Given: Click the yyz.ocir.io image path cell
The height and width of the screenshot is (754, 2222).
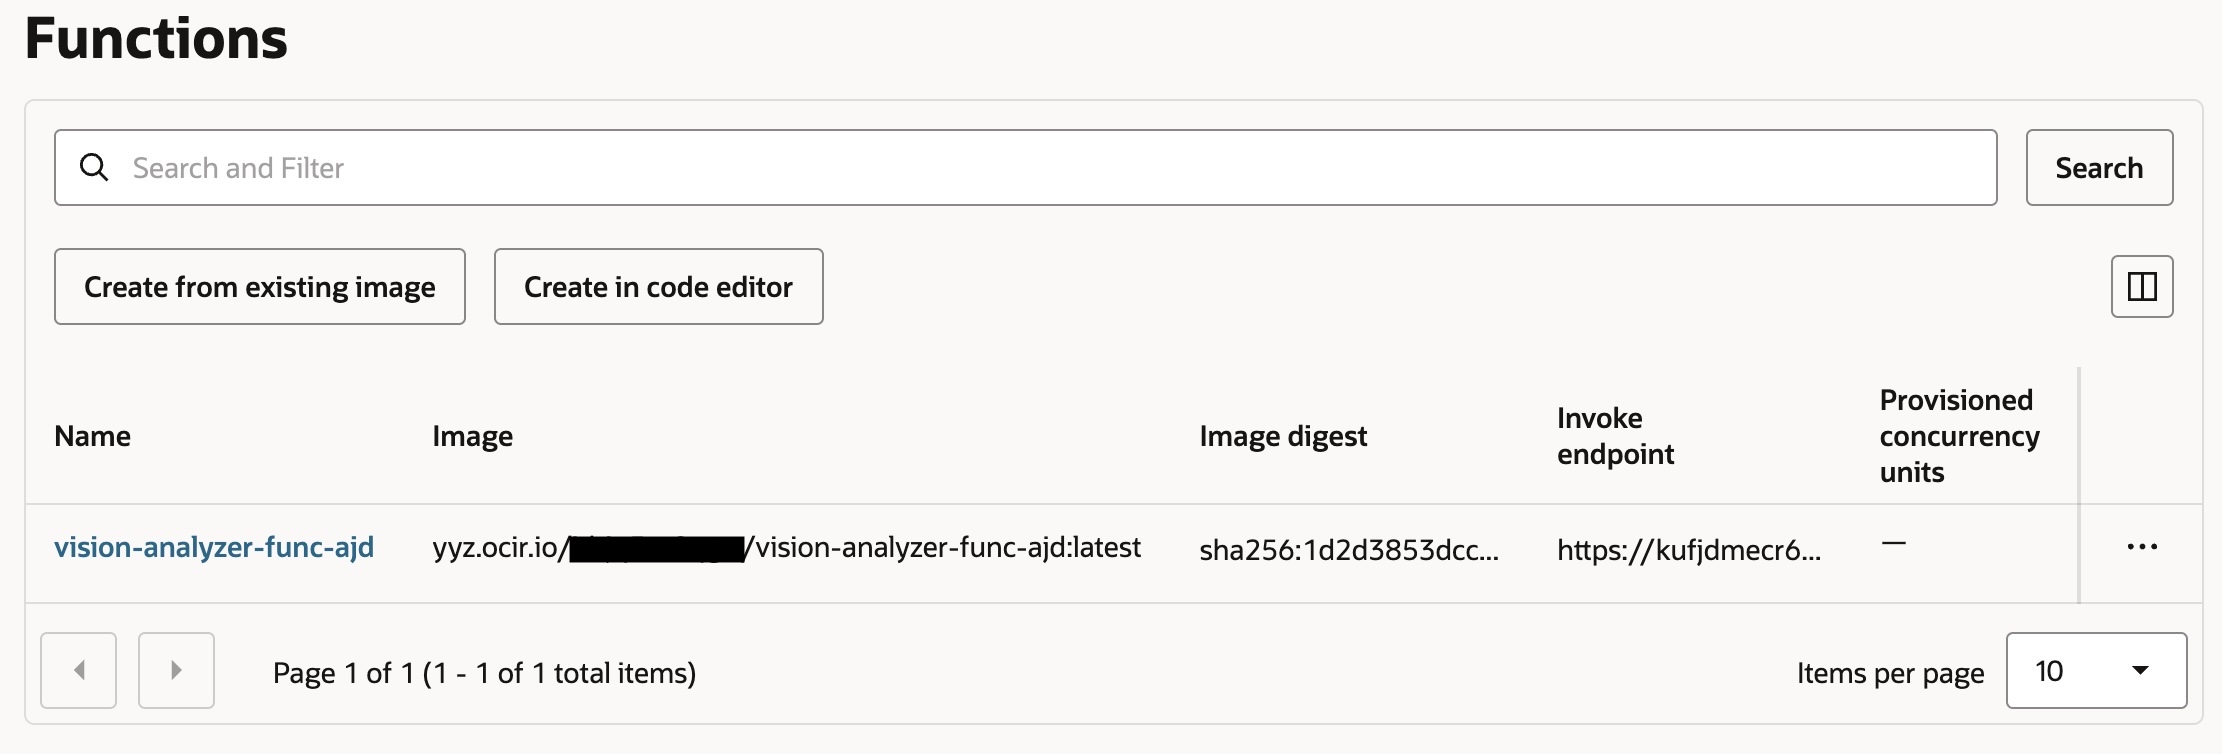Looking at the screenshot, I should (x=786, y=547).
